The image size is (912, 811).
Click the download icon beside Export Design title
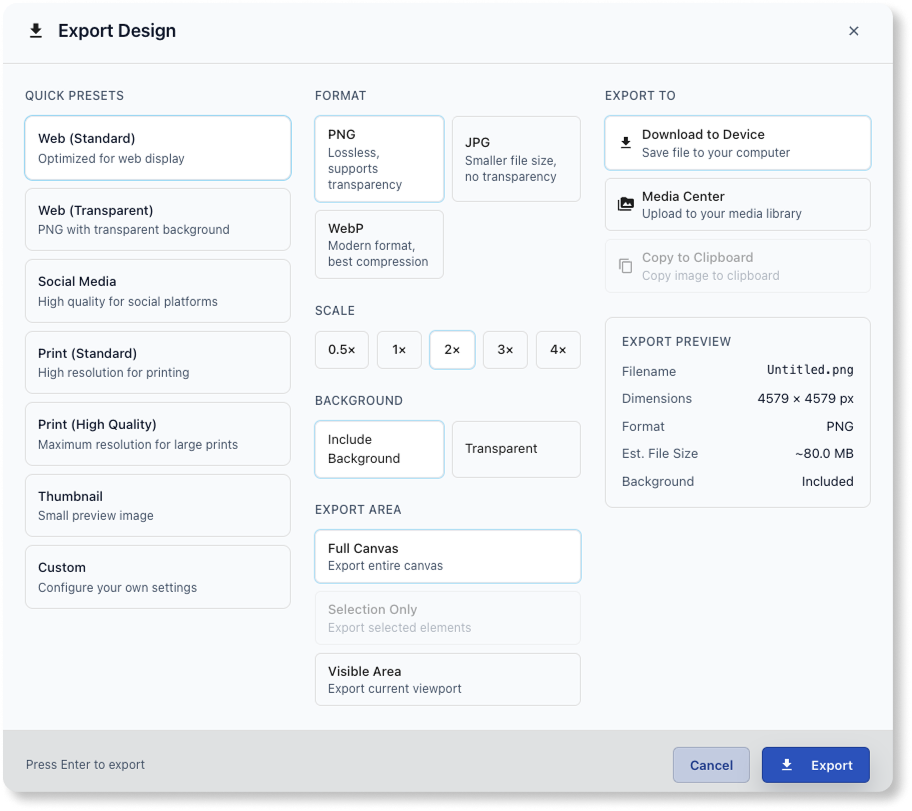37,31
